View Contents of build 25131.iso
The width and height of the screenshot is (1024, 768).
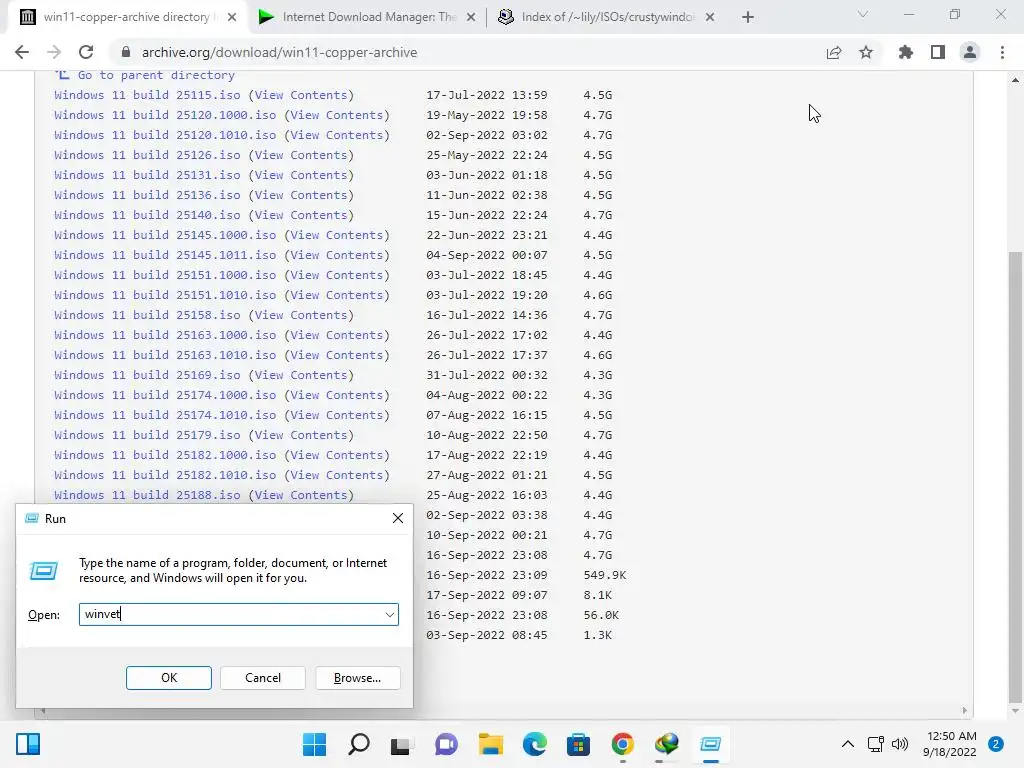[301, 175]
